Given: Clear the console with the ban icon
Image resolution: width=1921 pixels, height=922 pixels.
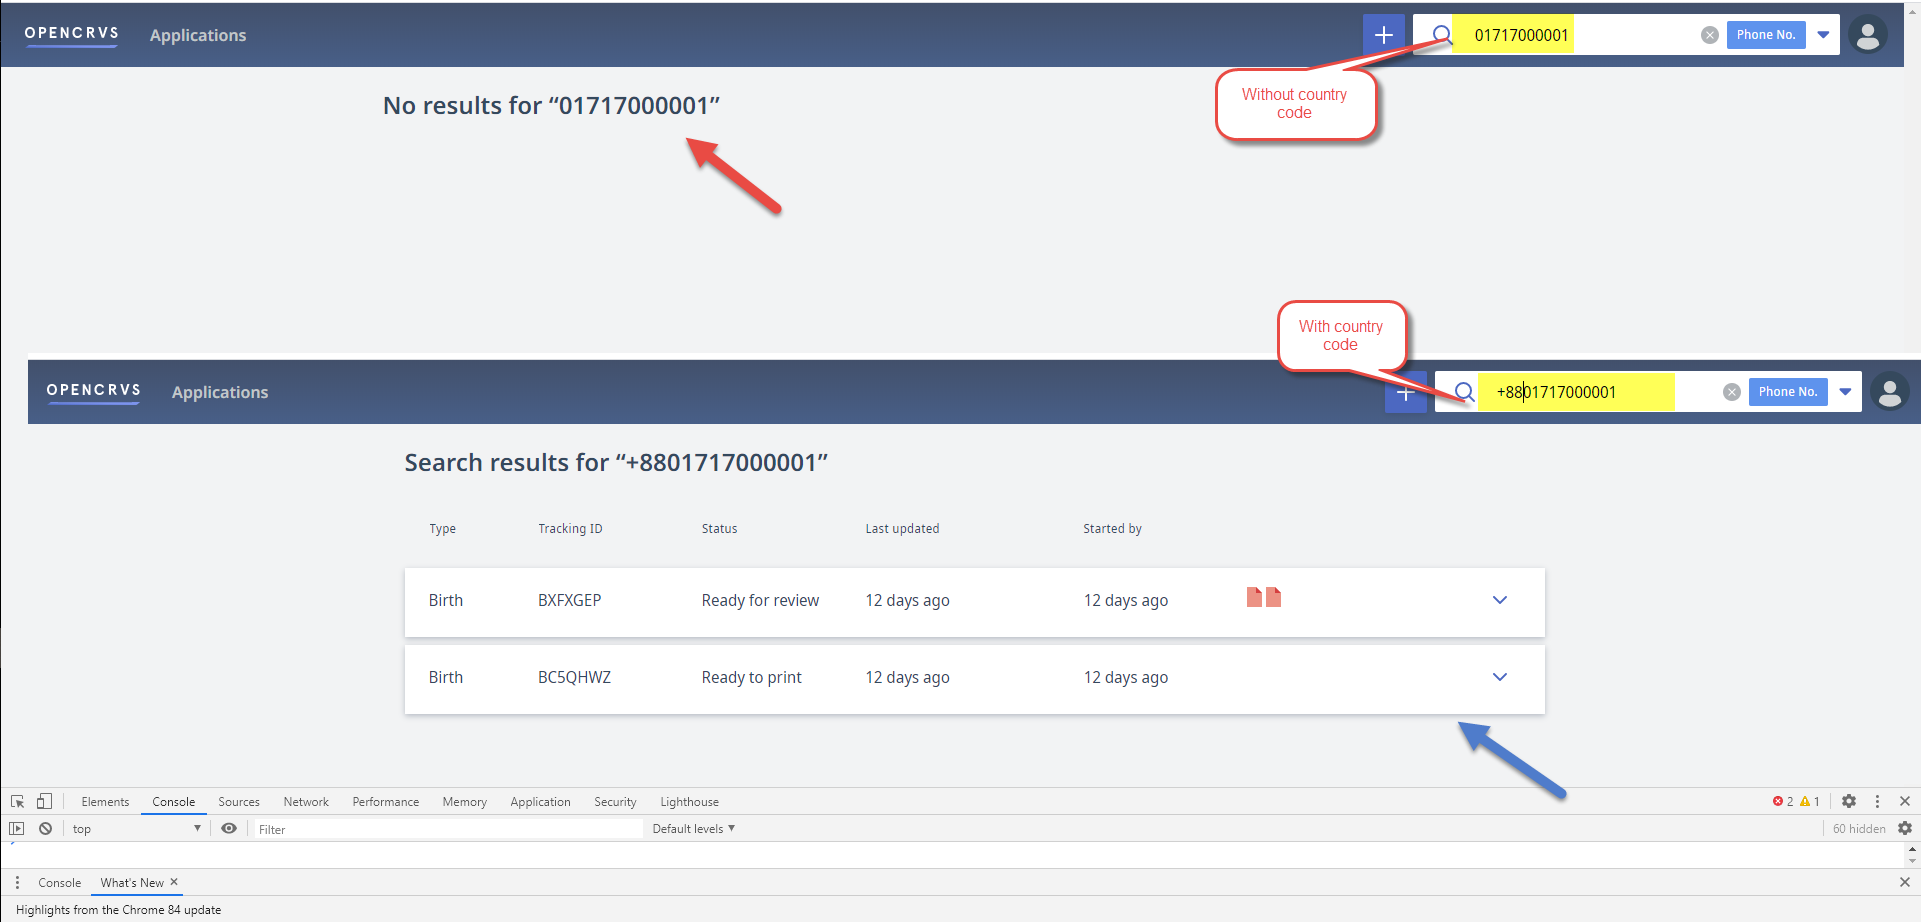Looking at the screenshot, I should [x=45, y=828].
